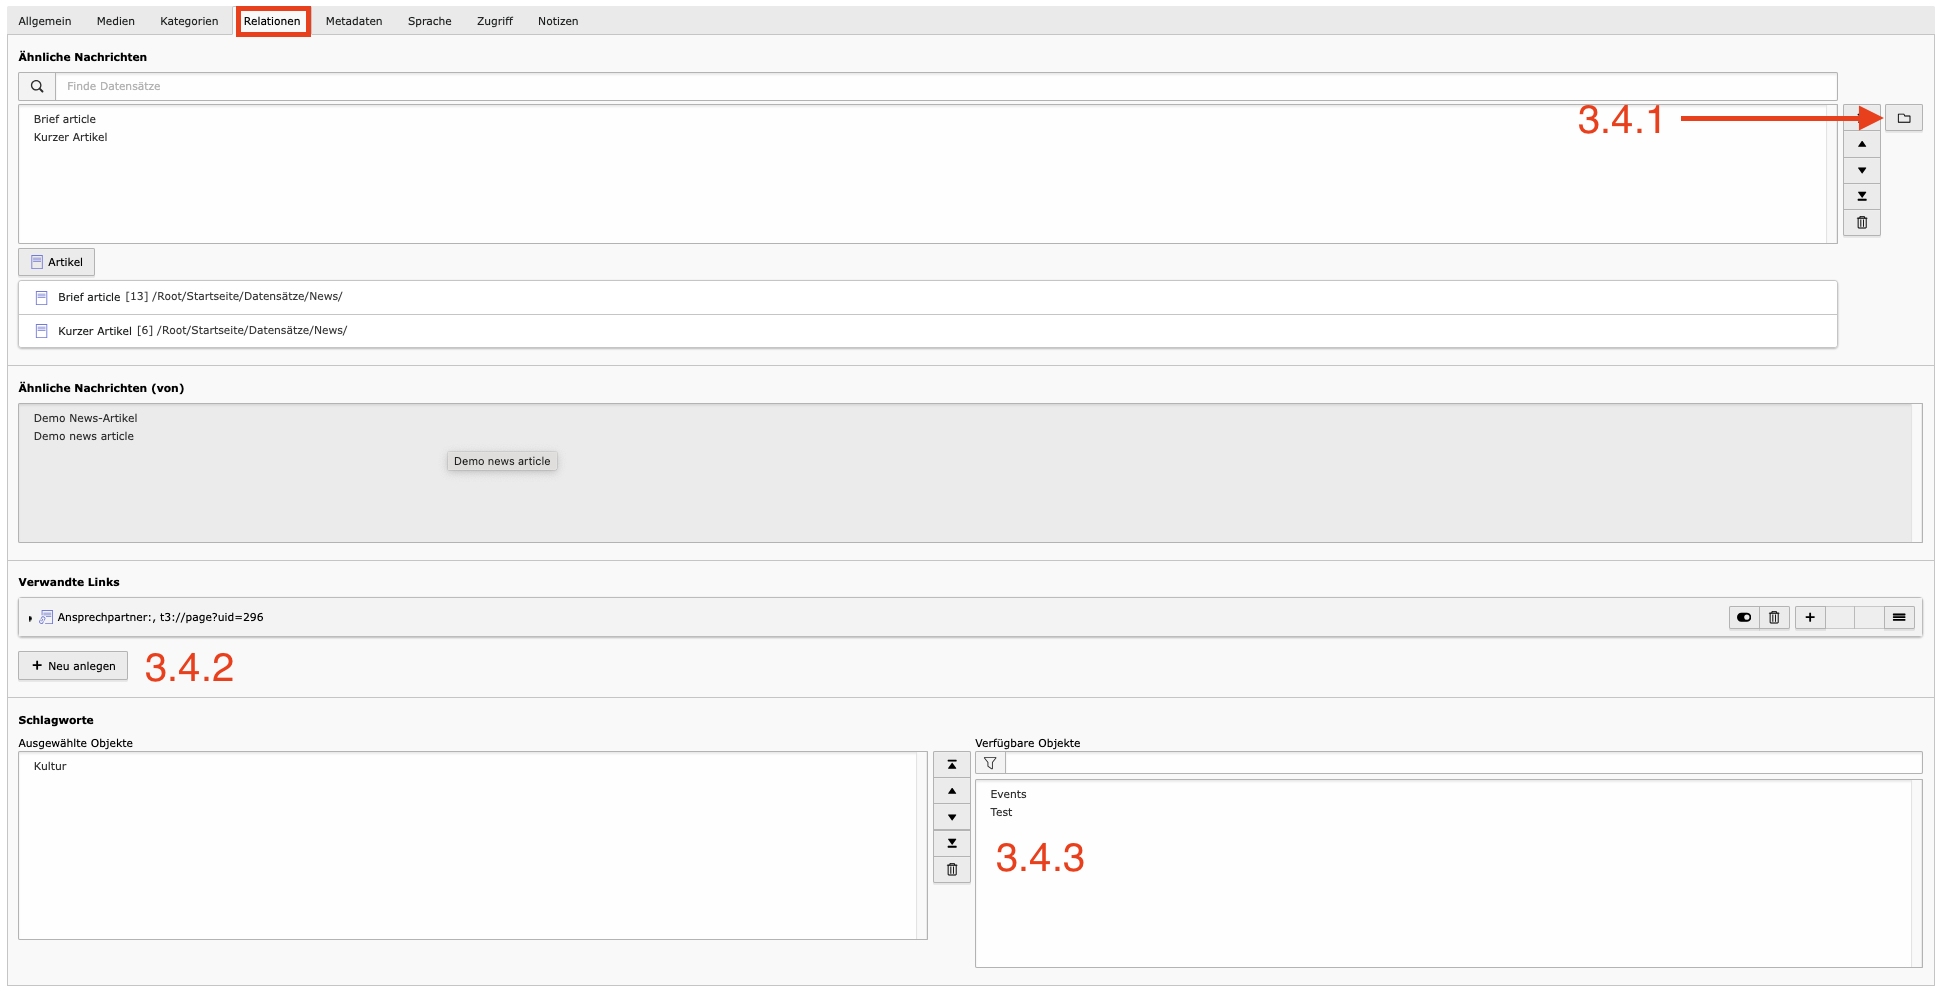Click the filter icon above Verfügbare Objekte

990,764
